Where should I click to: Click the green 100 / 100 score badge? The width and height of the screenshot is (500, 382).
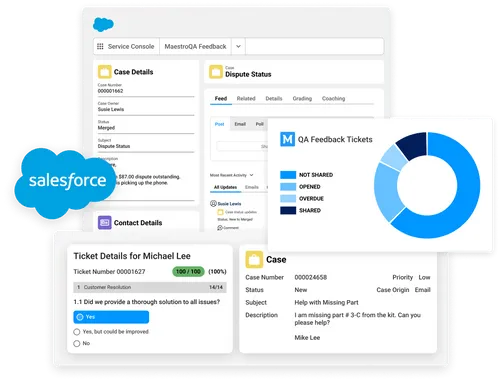coord(188,272)
